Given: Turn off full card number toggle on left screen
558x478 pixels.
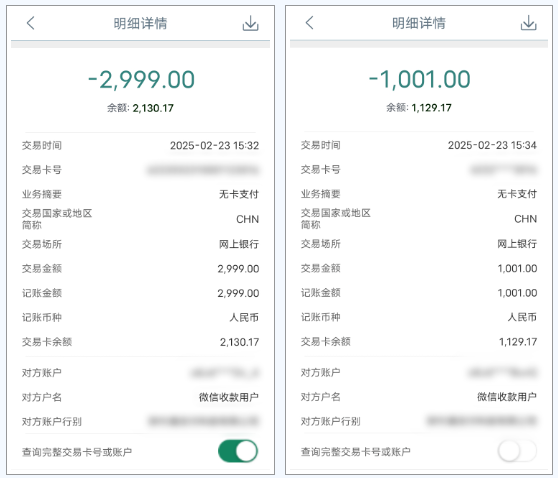Looking at the screenshot, I should [x=238, y=451].
